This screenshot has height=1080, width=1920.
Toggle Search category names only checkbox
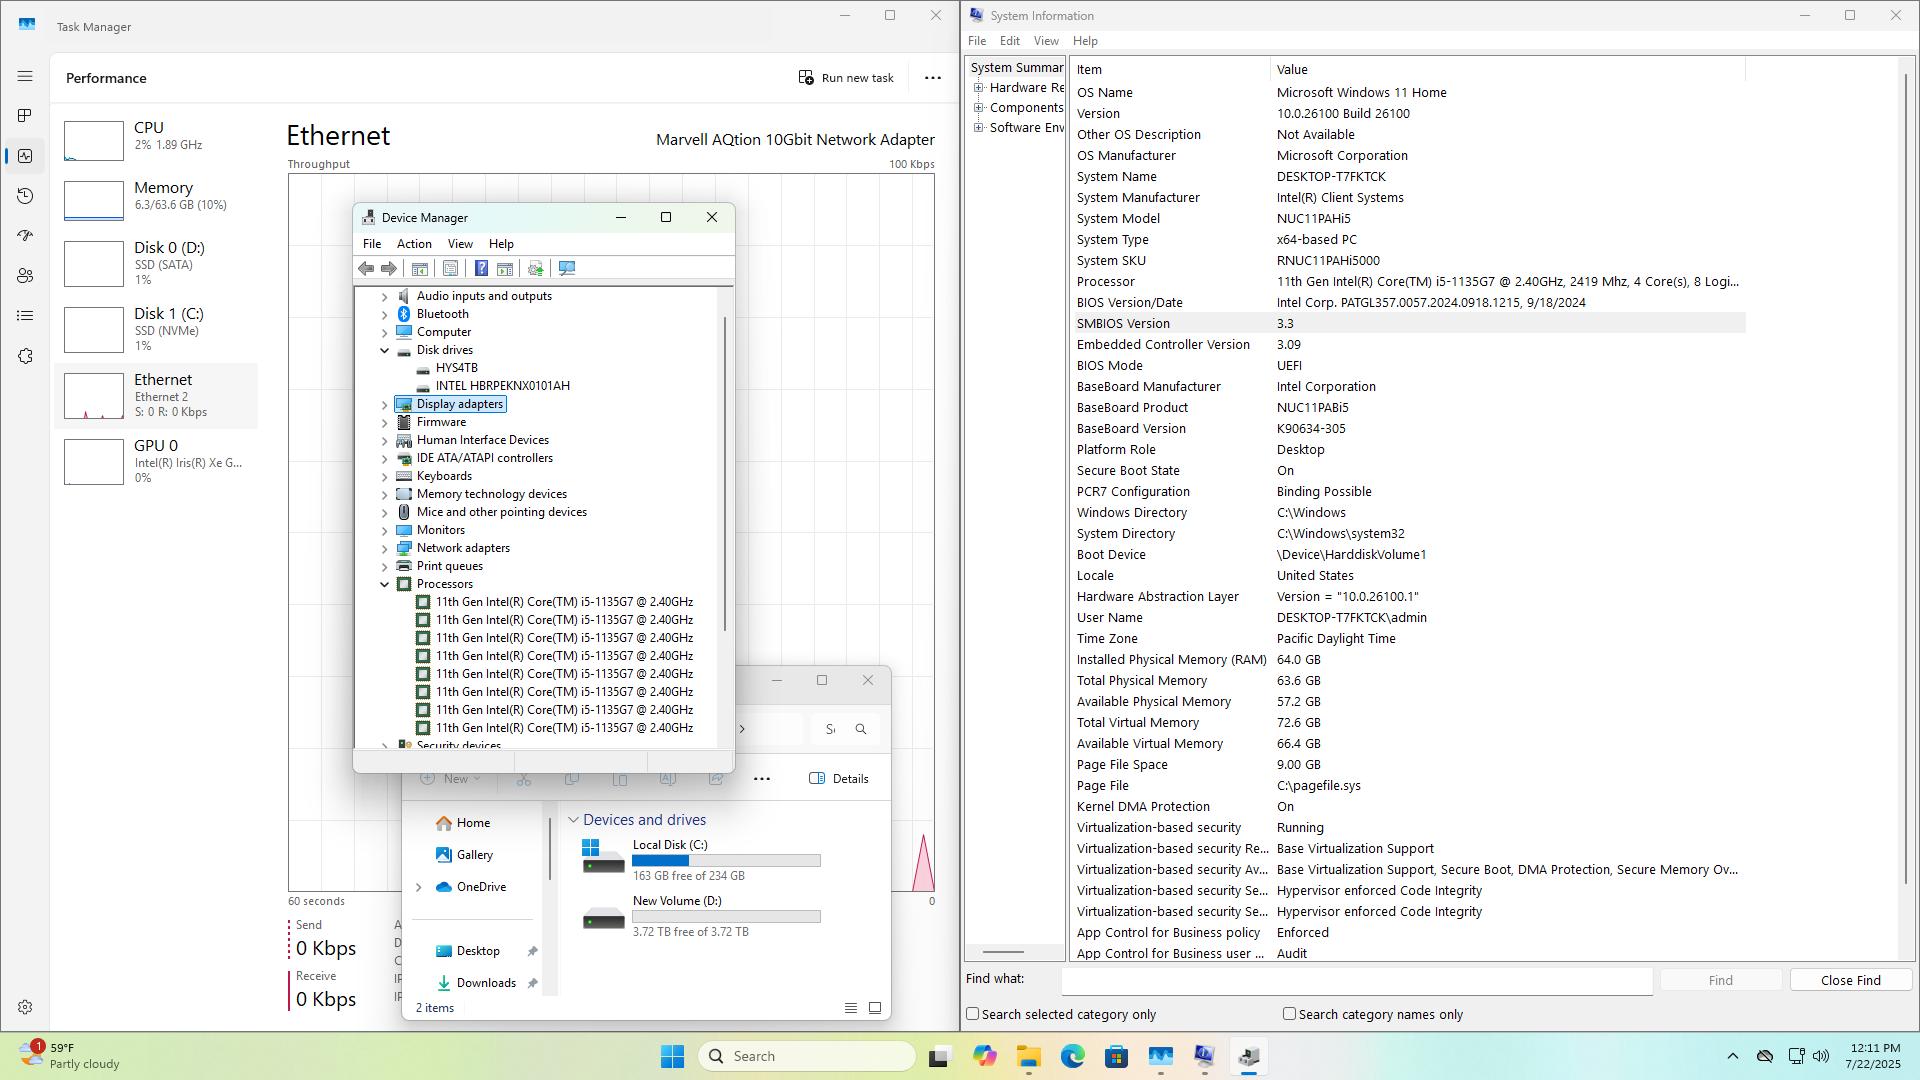click(1289, 1014)
